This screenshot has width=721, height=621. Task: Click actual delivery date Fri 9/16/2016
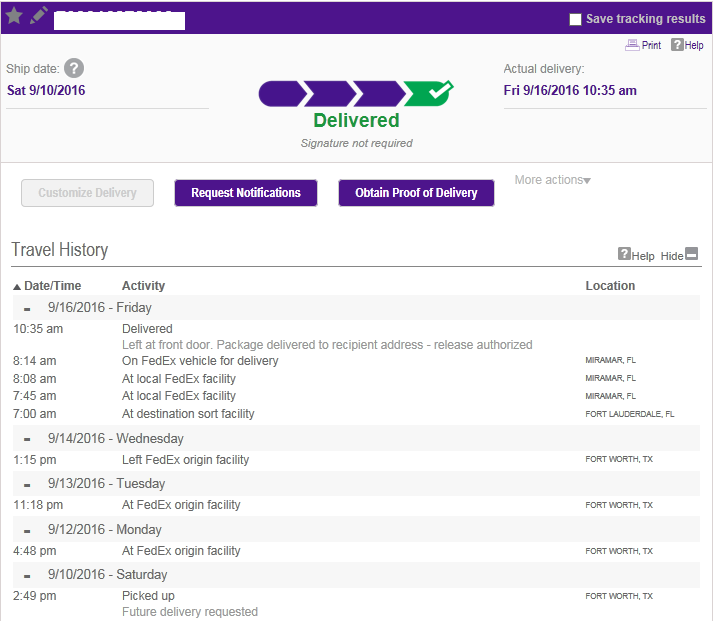click(570, 91)
